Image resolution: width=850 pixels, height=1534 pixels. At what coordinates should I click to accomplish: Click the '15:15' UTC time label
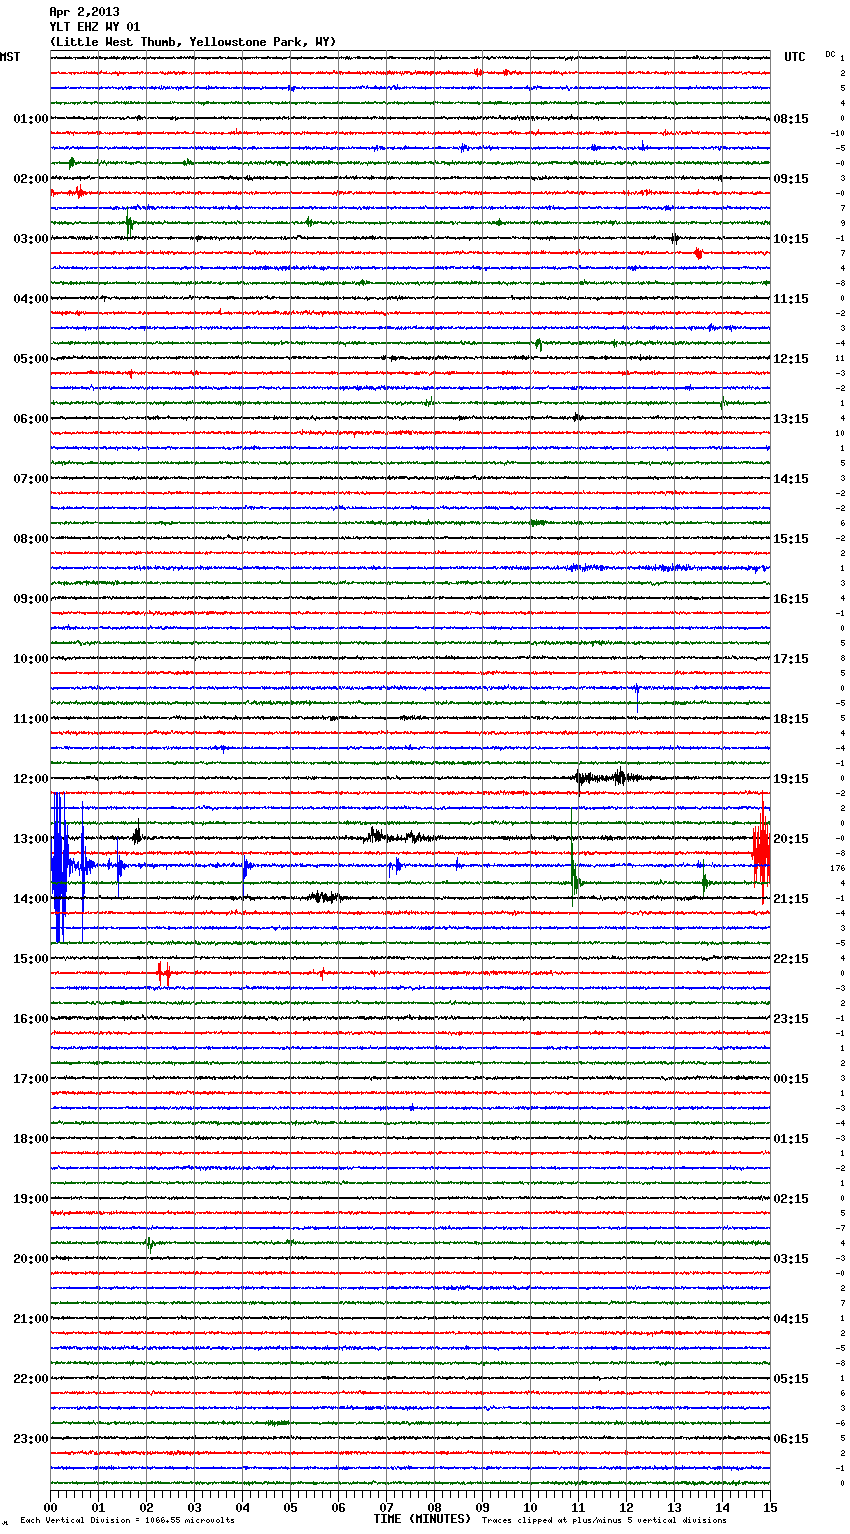[x=791, y=539]
